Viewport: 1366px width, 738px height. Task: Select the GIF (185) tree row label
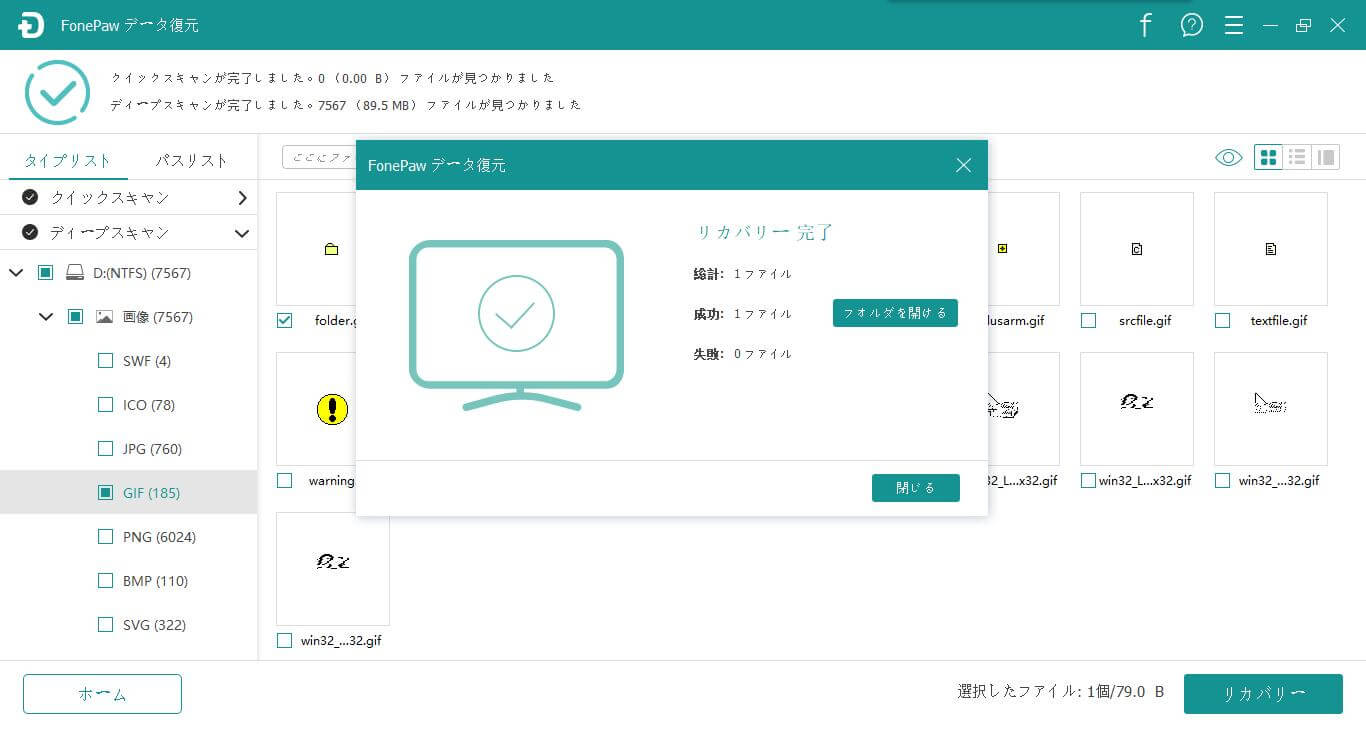(x=151, y=493)
